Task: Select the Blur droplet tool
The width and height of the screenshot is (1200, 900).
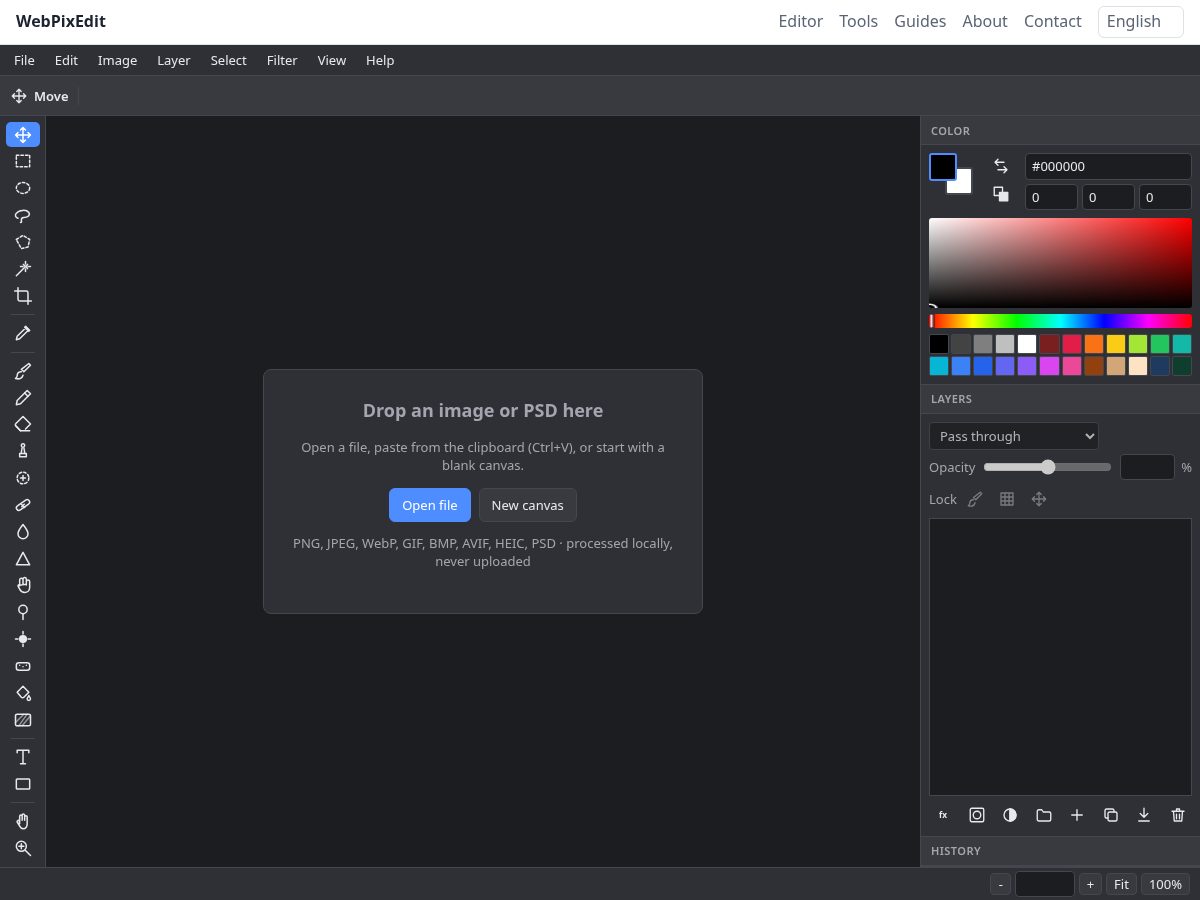Action: click(23, 533)
